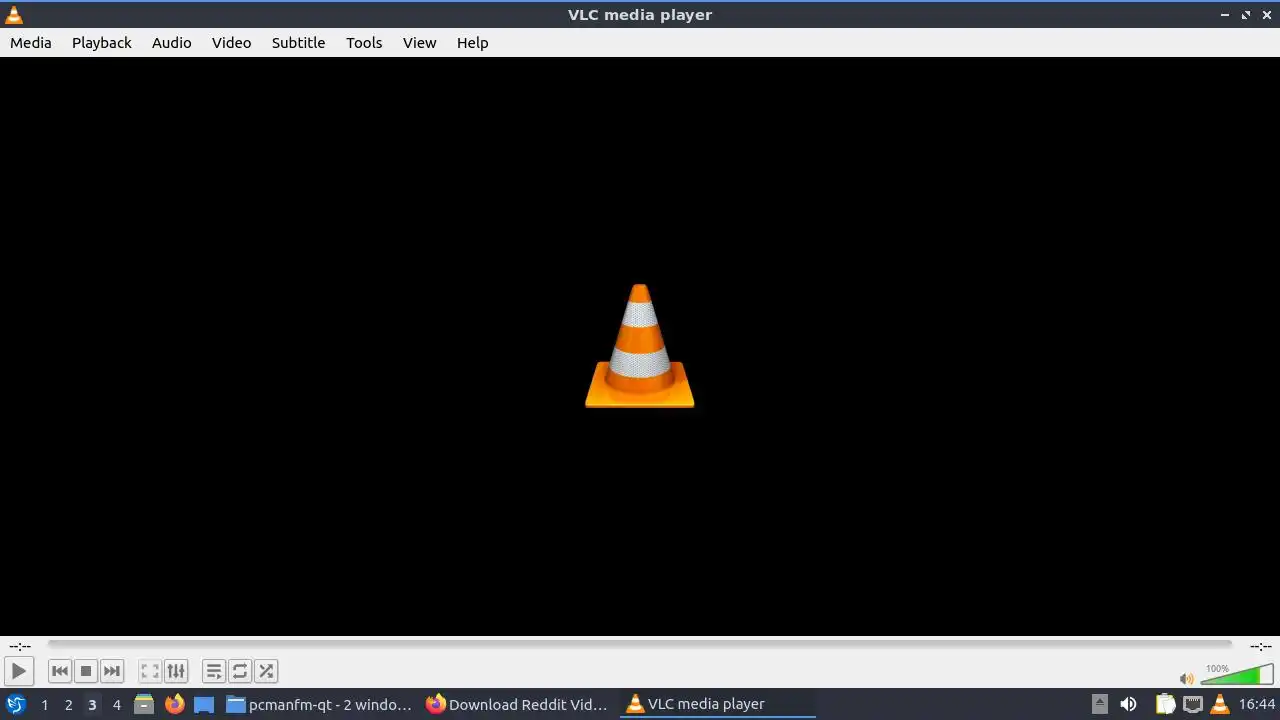Open the View menu
Viewport: 1280px width, 720px height.
click(420, 42)
